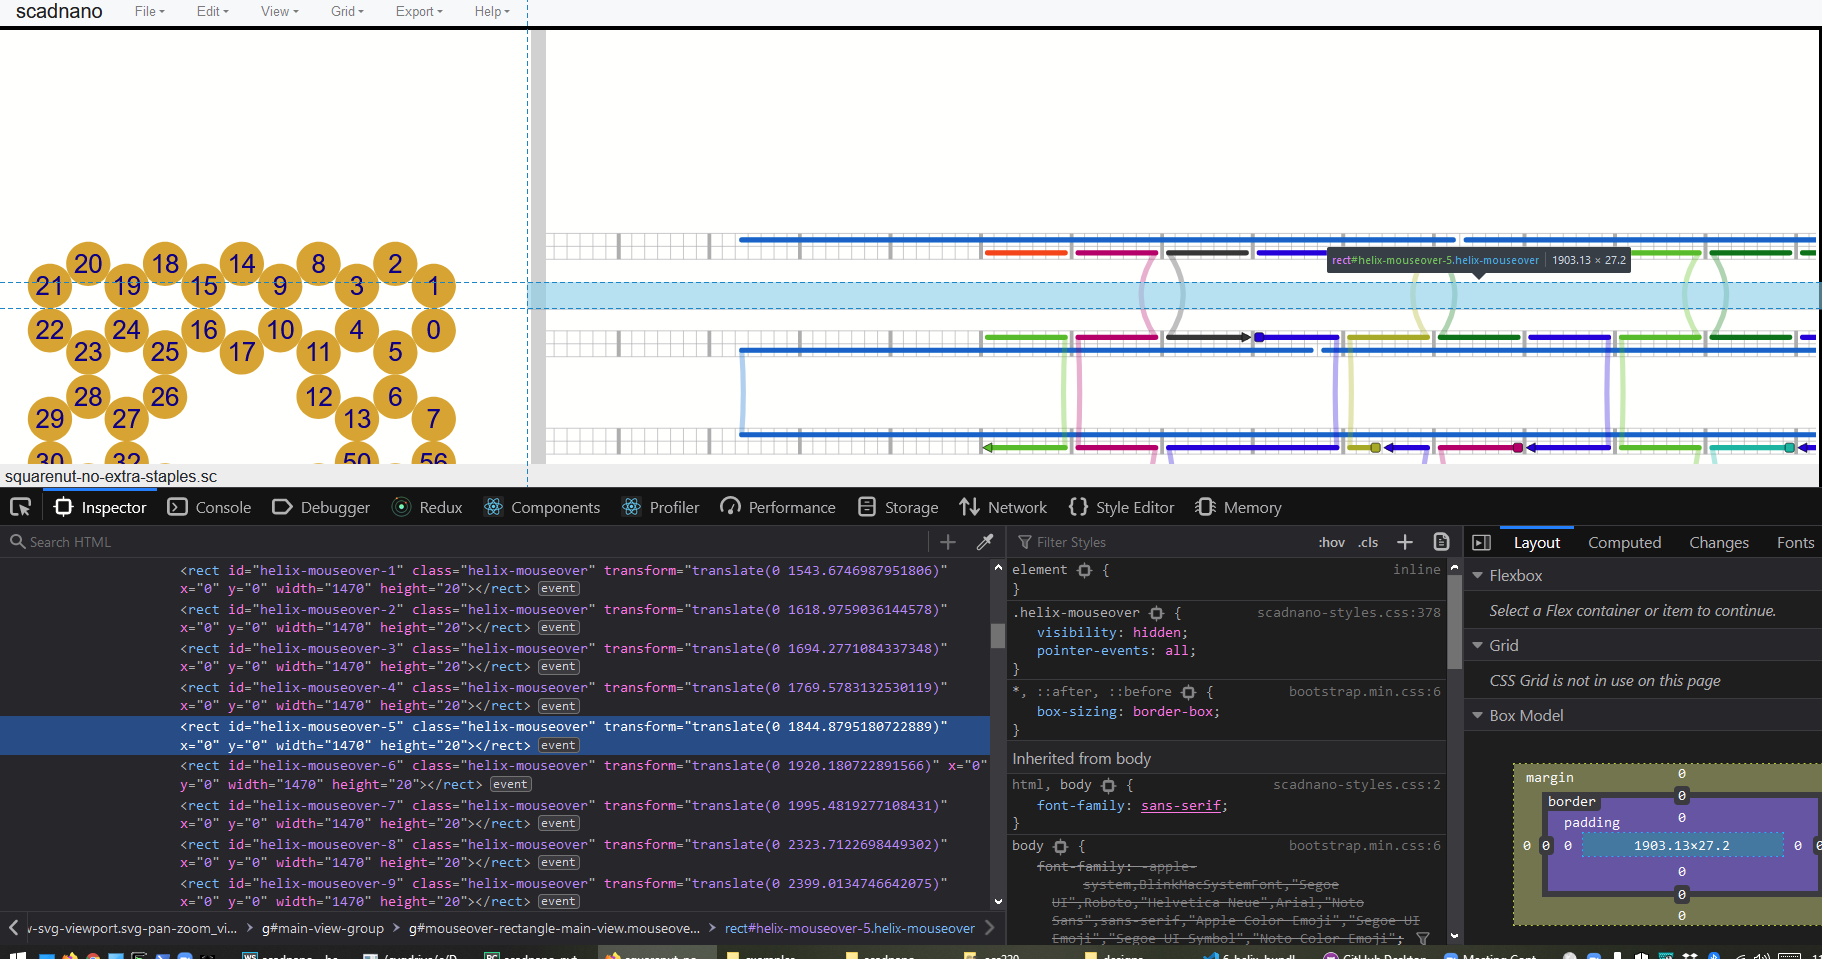1822x959 pixels.
Task: Open scadnano-styles.css:2 source link
Action: 1356,784
